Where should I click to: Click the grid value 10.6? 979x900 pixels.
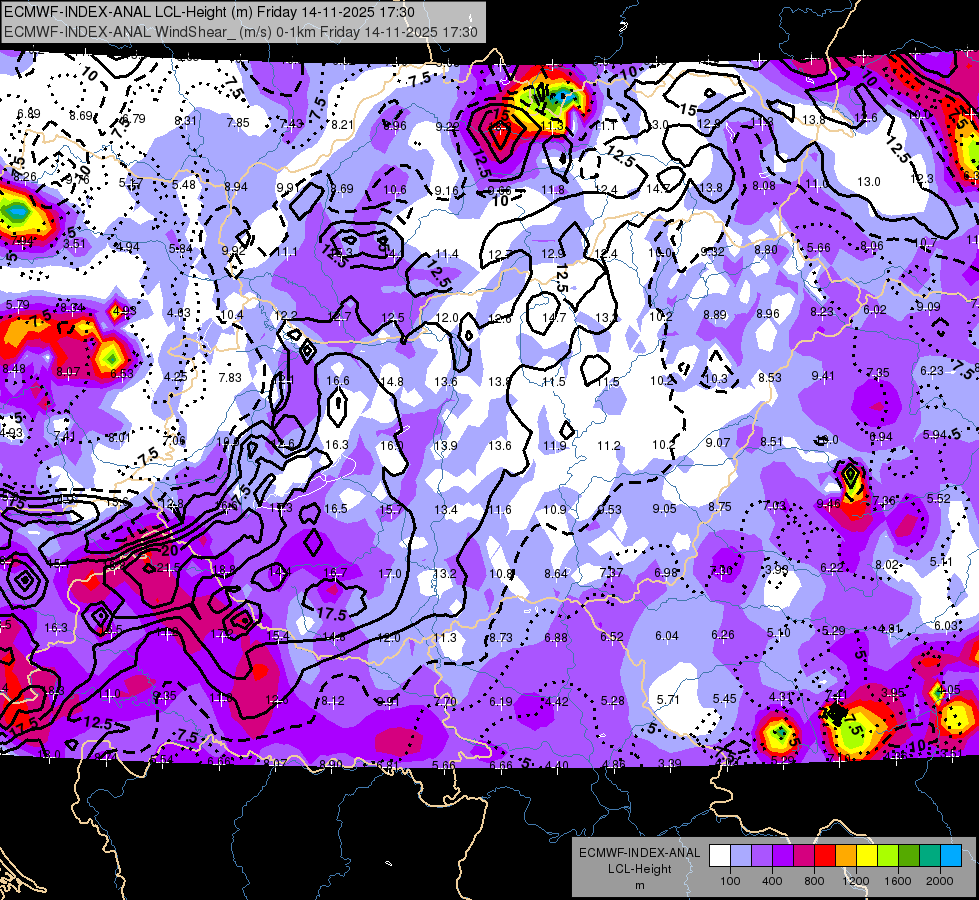(x=395, y=189)
